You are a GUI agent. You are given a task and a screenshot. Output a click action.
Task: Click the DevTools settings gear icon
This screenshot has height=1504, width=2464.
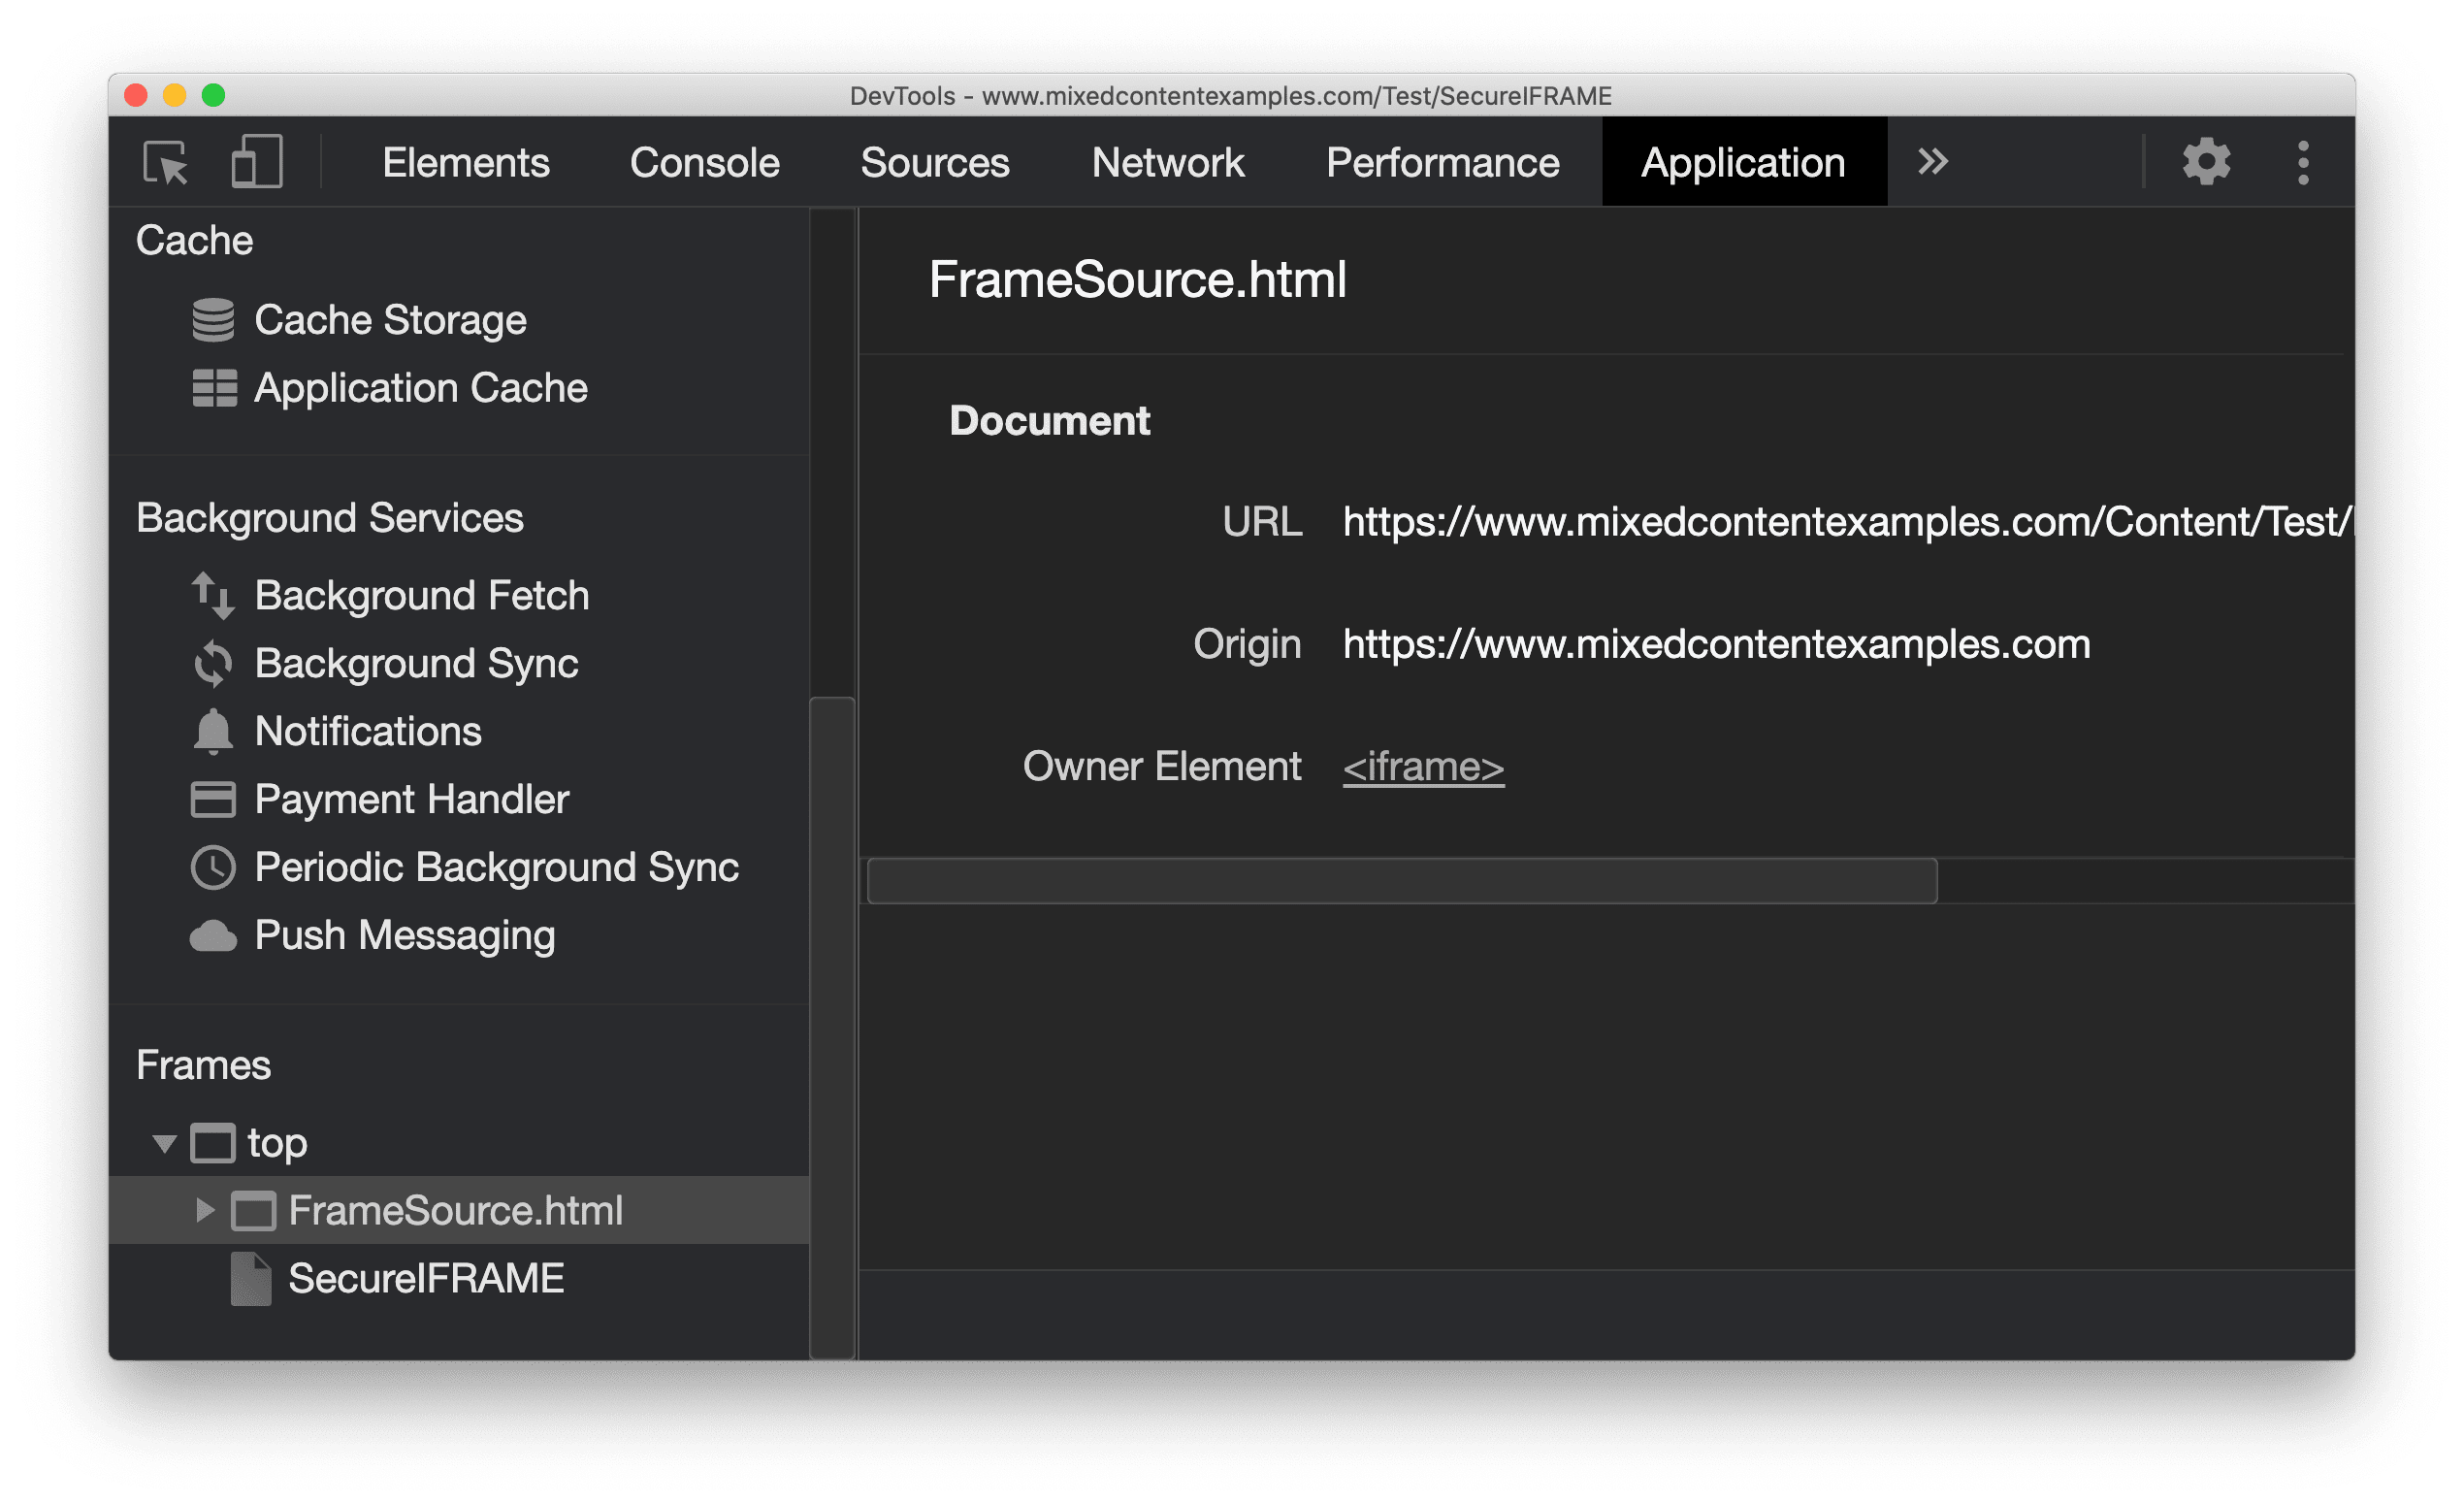pos(2205,160)
